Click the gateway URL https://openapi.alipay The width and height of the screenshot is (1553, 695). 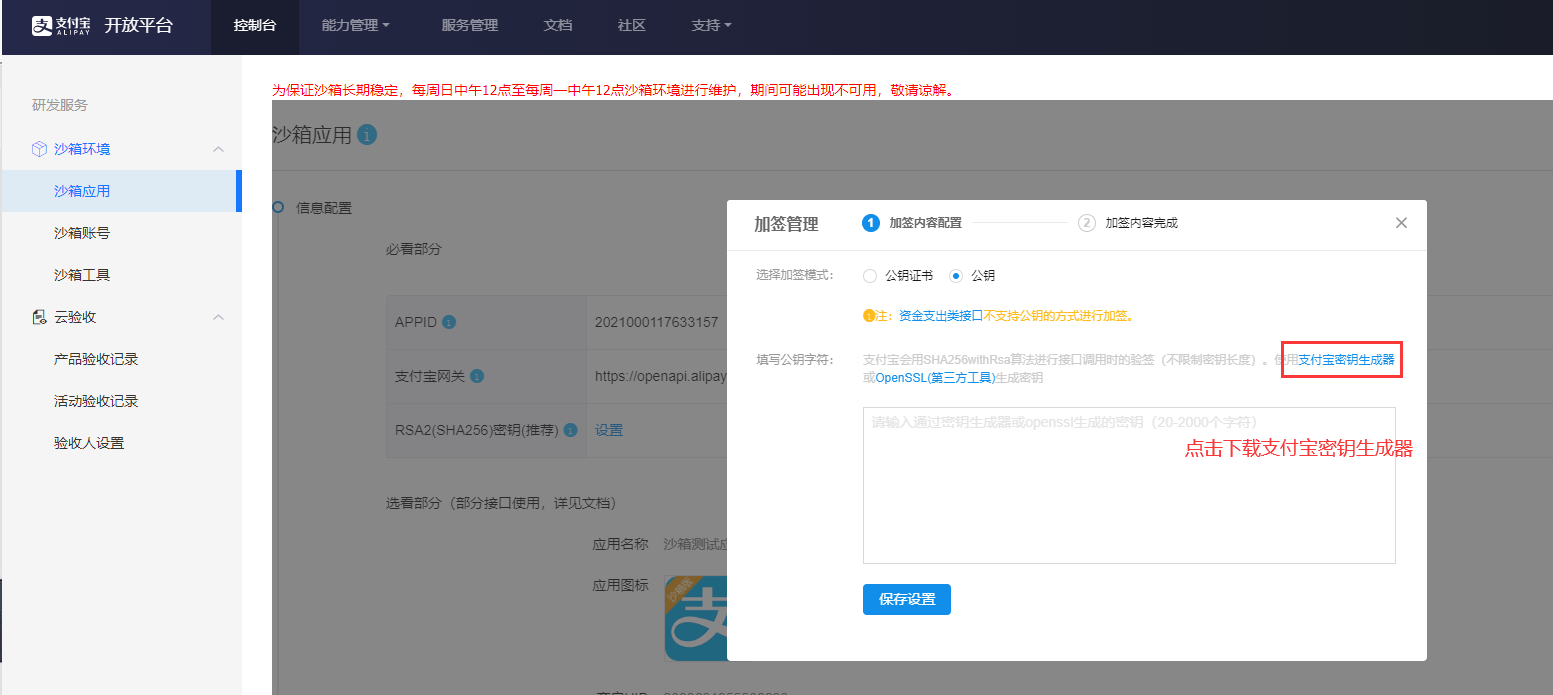coord(661,376)
